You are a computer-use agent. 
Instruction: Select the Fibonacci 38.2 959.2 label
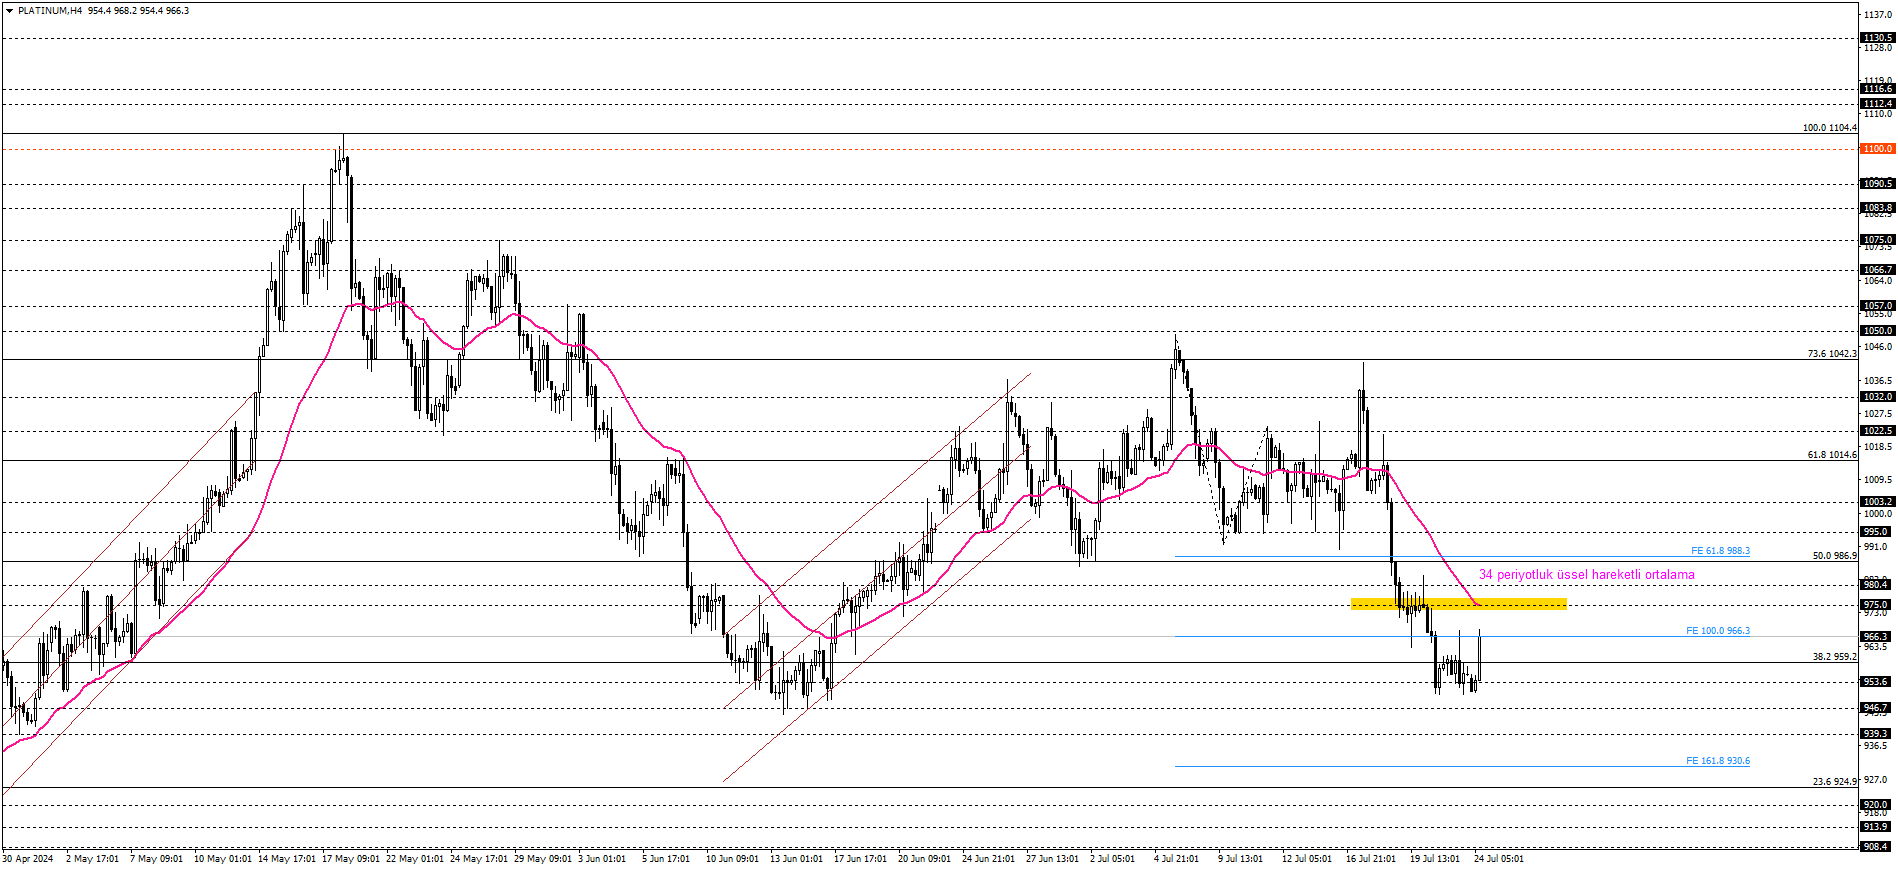coord(1834,657)
